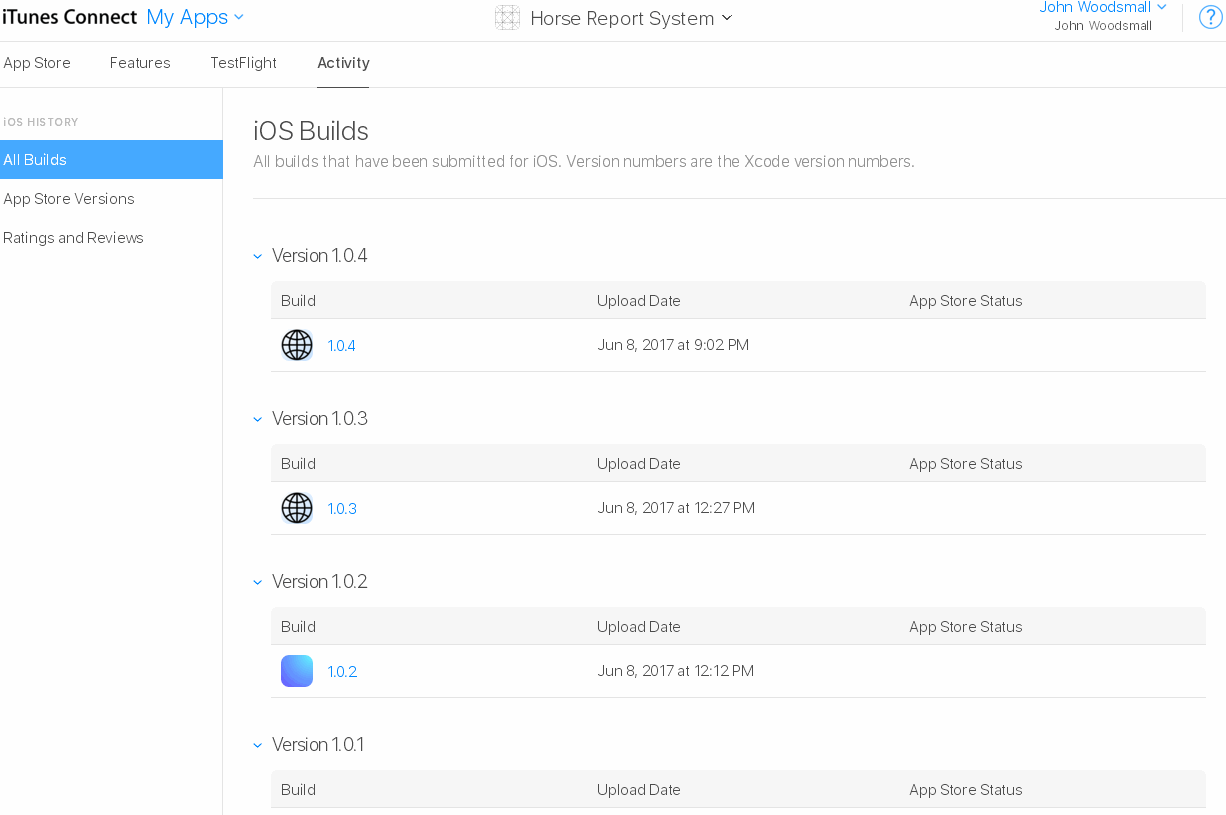Open build 1.0.4 link
1226x815 pixels.
pyautogui.click(x=342, y=346)
